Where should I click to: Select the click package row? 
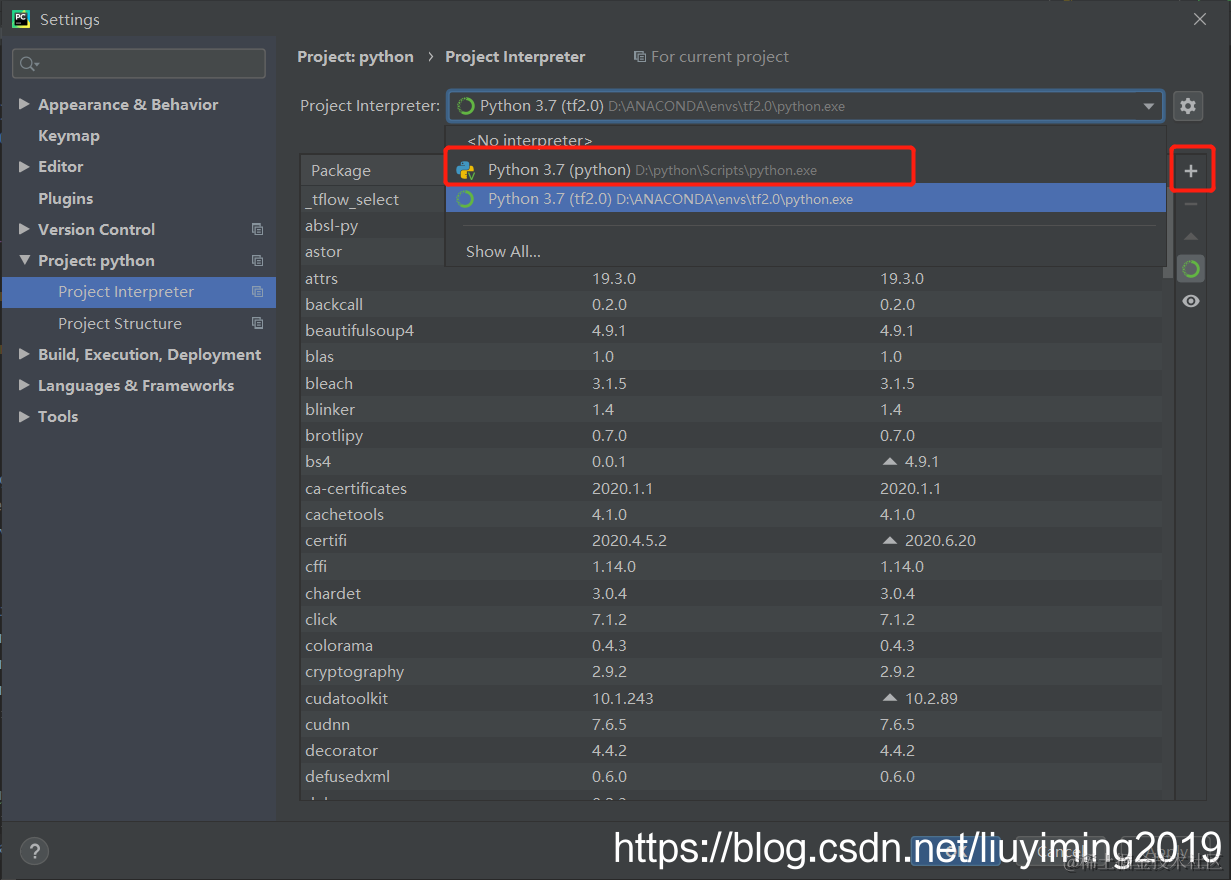tap(732, 619)
